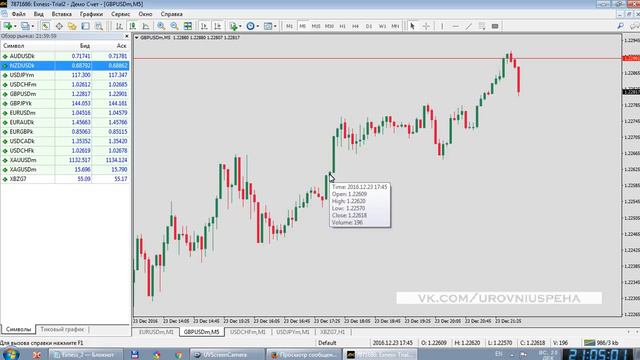
Task: Switch chart to bar chart type
Action: pyautogui.click(x=119, y=26)
